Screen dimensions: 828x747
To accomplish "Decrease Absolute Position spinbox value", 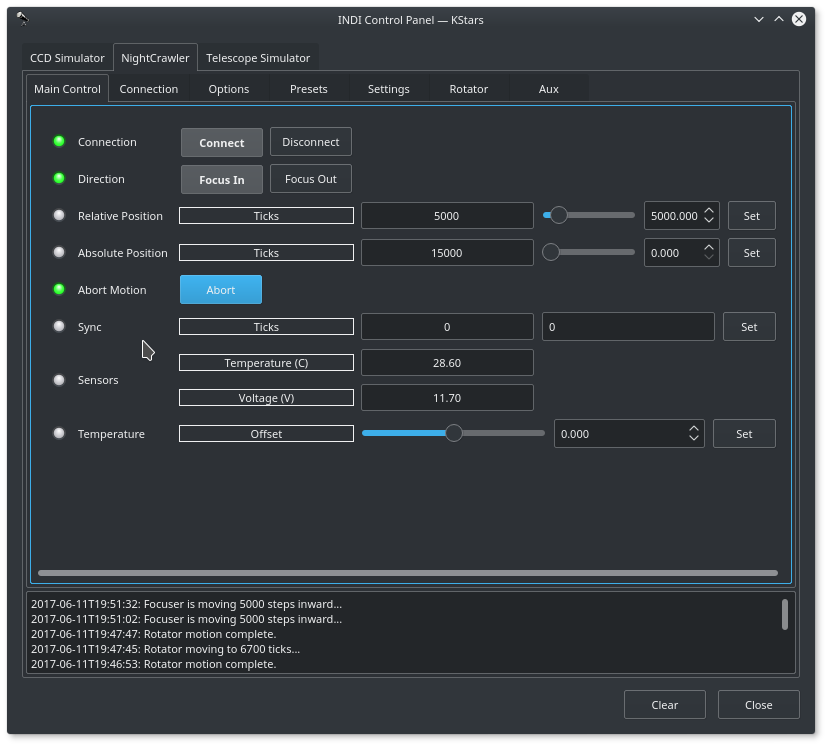I will pyautogui.click(x=709, y=258).
